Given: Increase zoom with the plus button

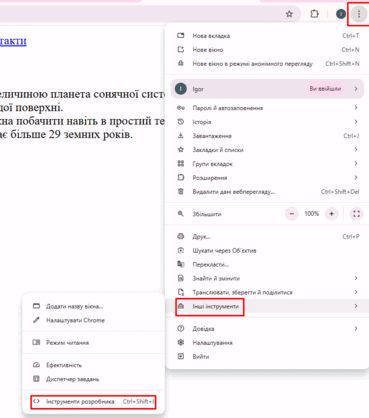Looking at the screenshot, I should pos(331,214).
